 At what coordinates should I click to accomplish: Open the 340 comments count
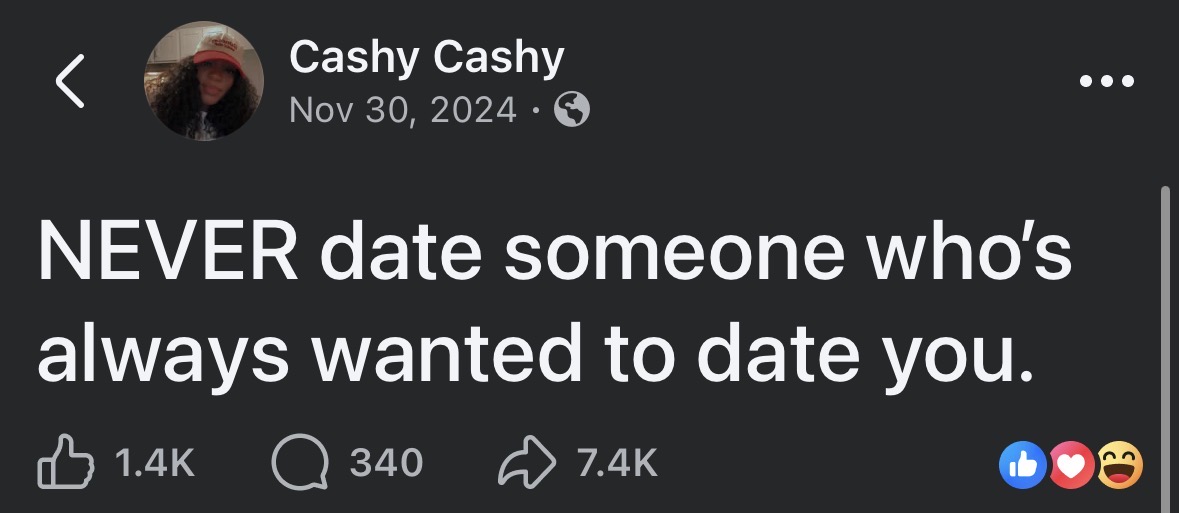click(386, 462)
